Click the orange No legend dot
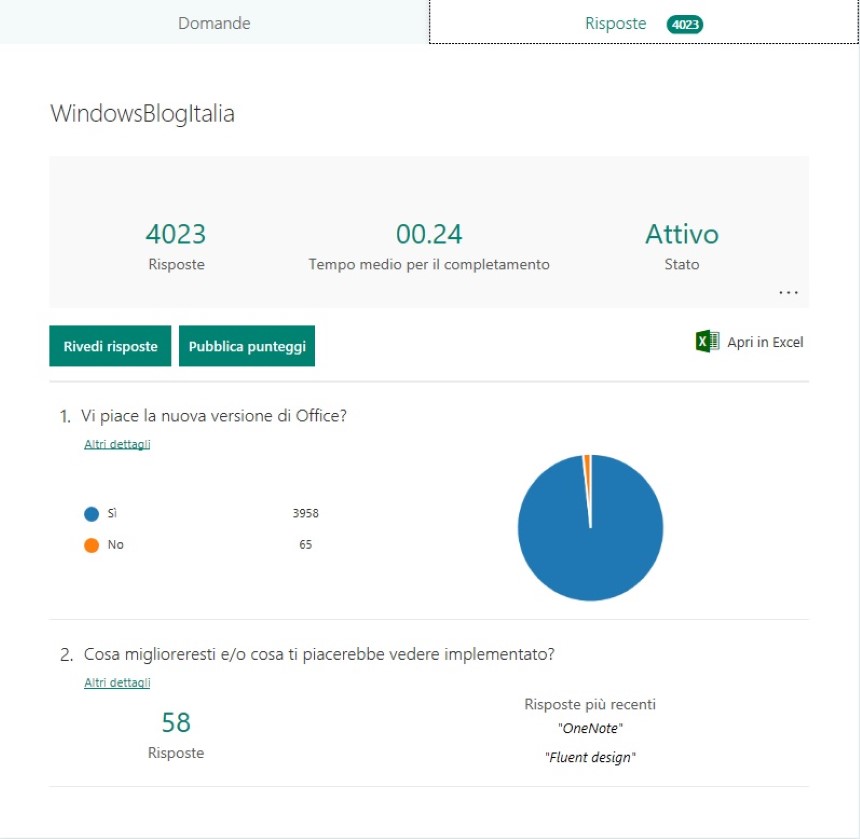 (x=92, y=545)
